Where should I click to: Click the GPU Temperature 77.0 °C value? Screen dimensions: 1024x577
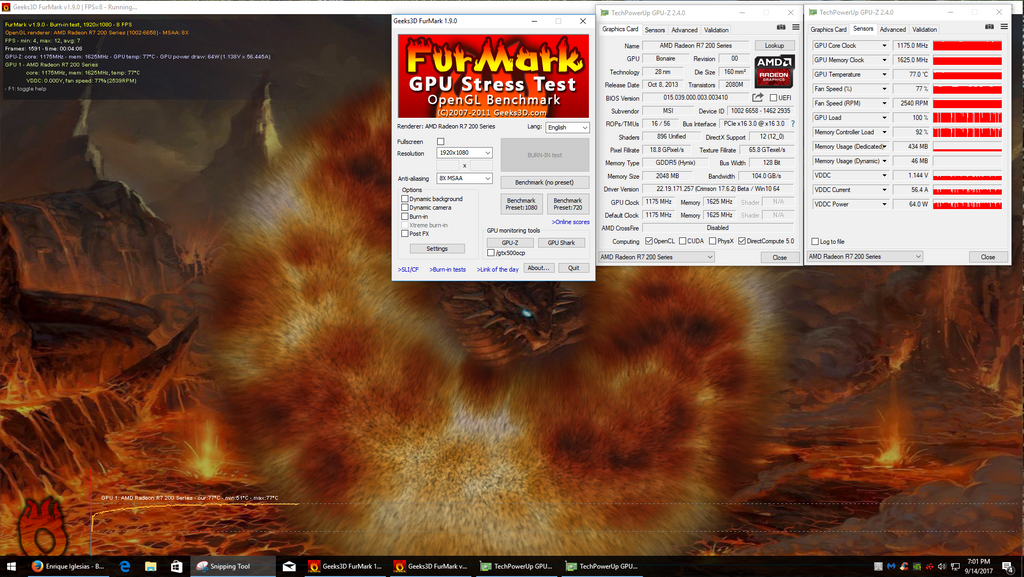point(911,74)
